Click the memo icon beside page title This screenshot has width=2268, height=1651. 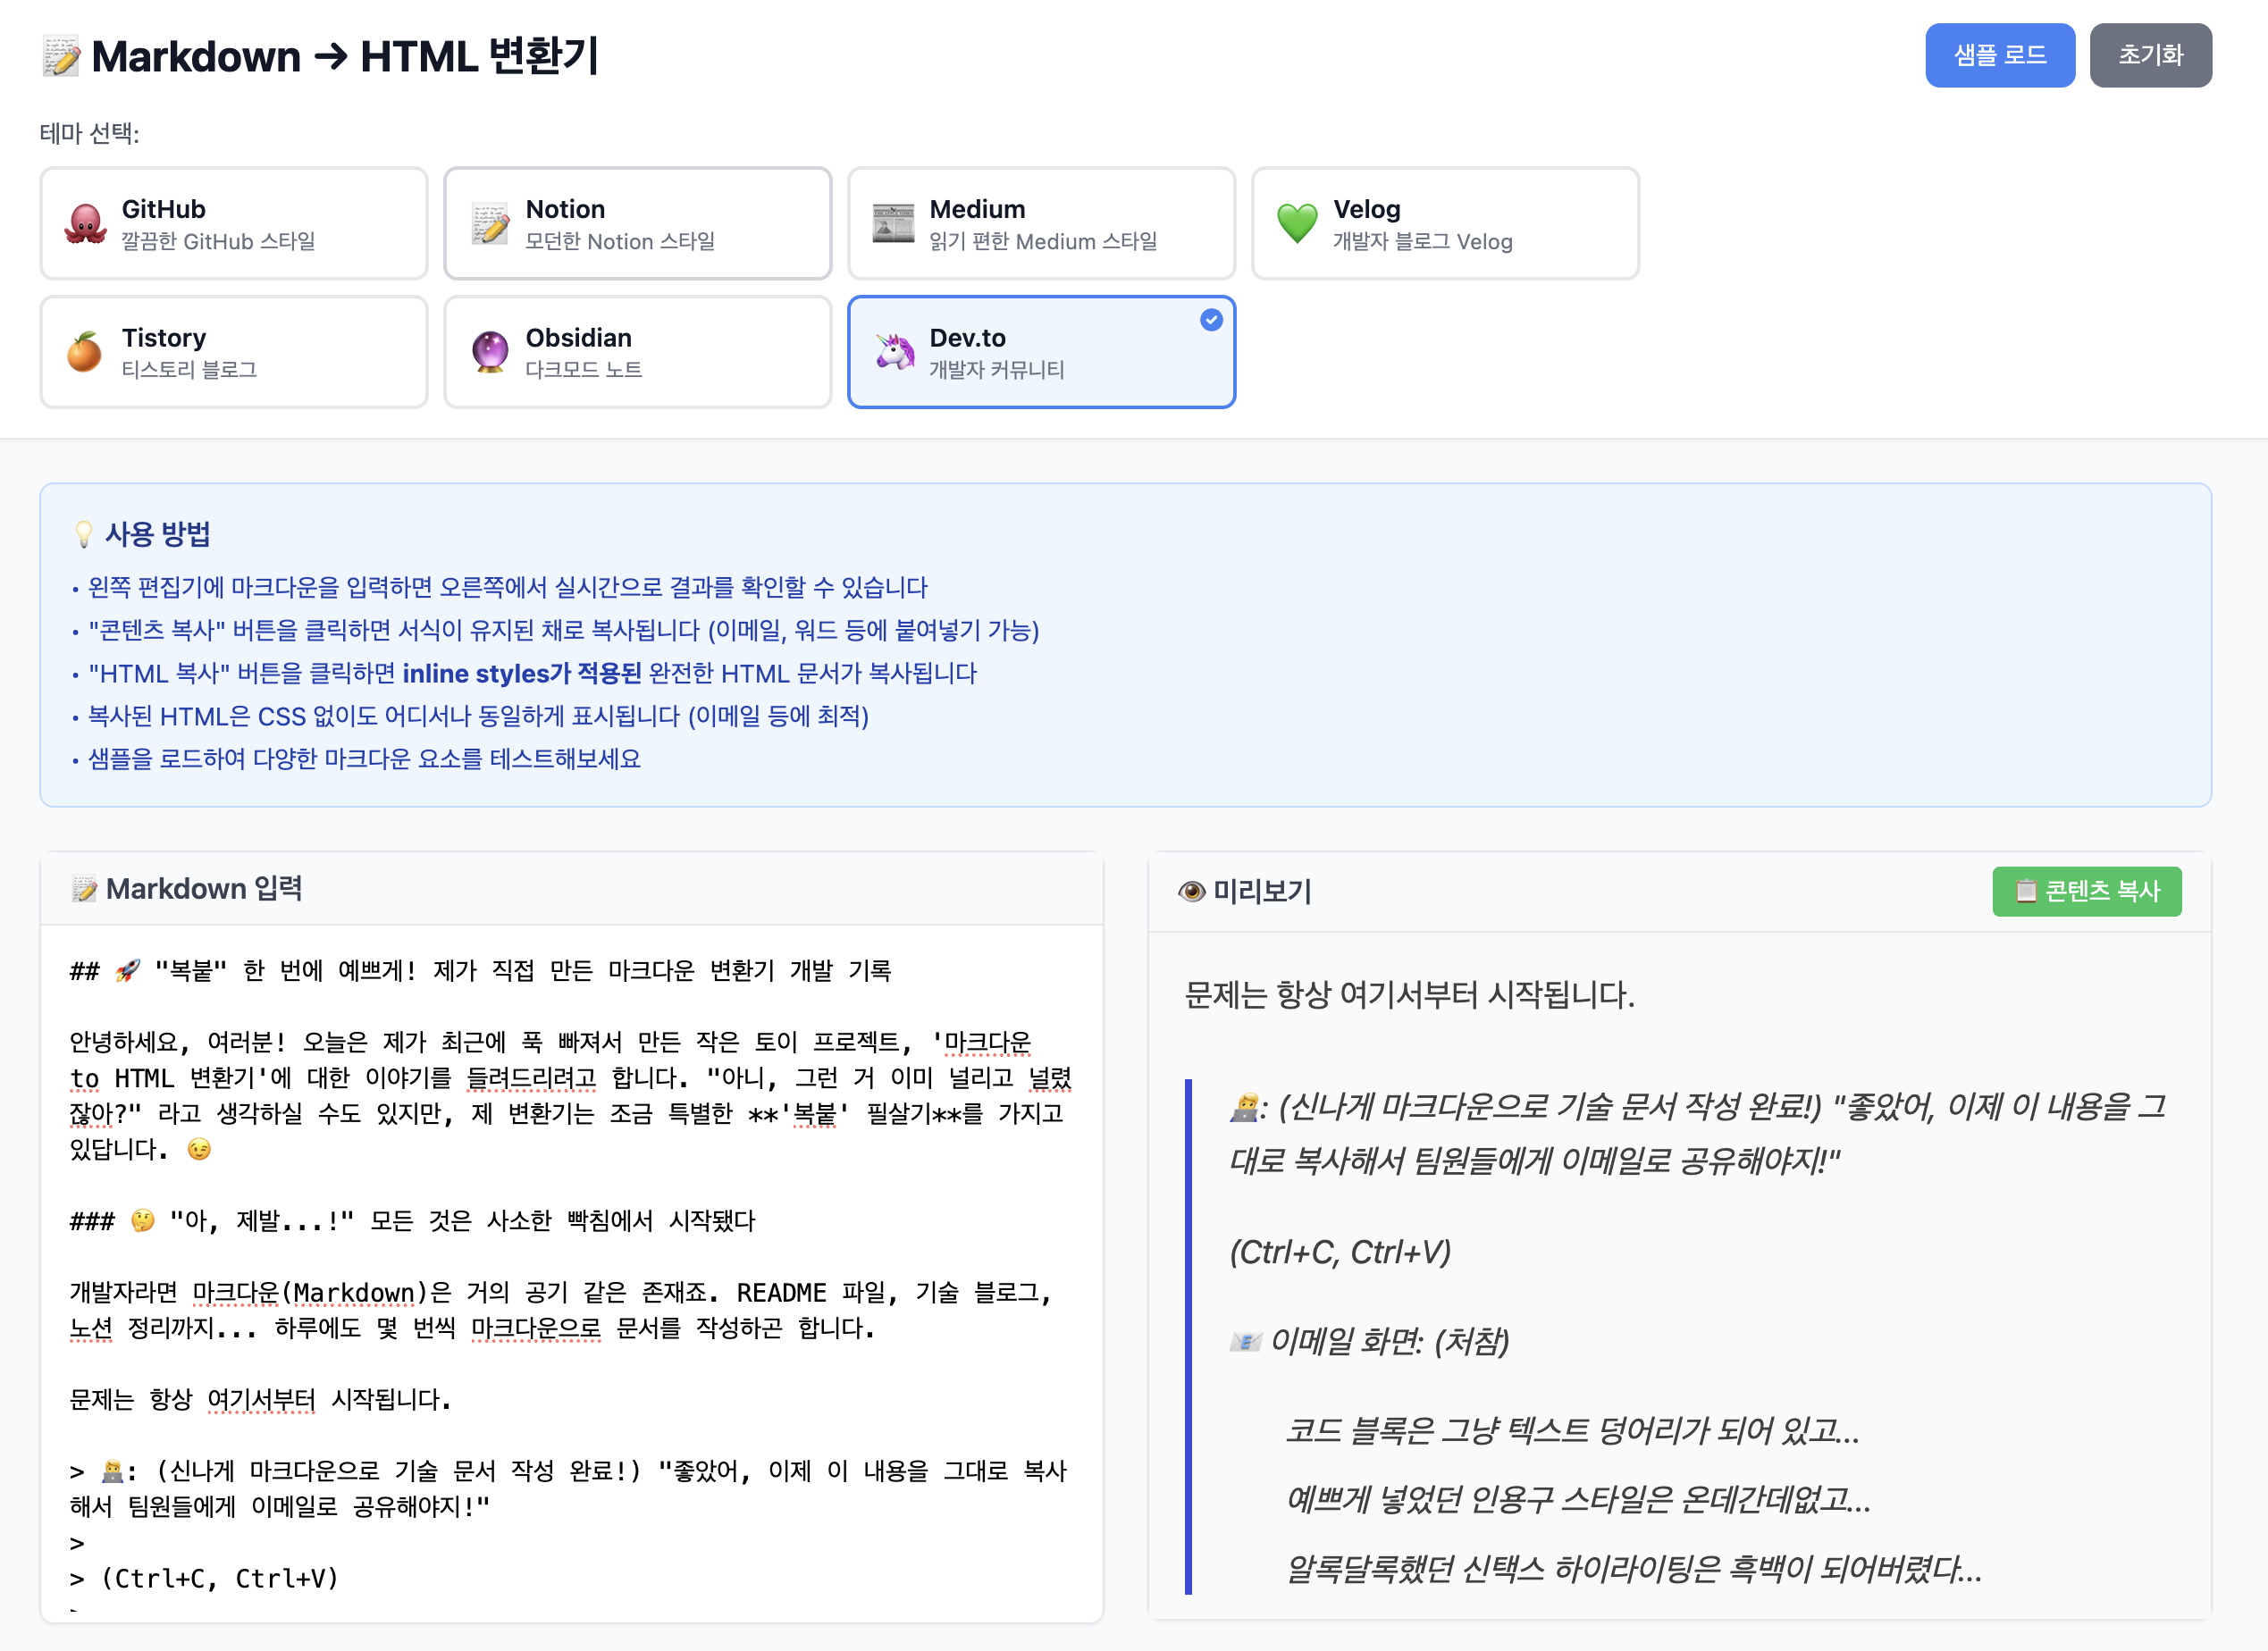coord(61,56)
